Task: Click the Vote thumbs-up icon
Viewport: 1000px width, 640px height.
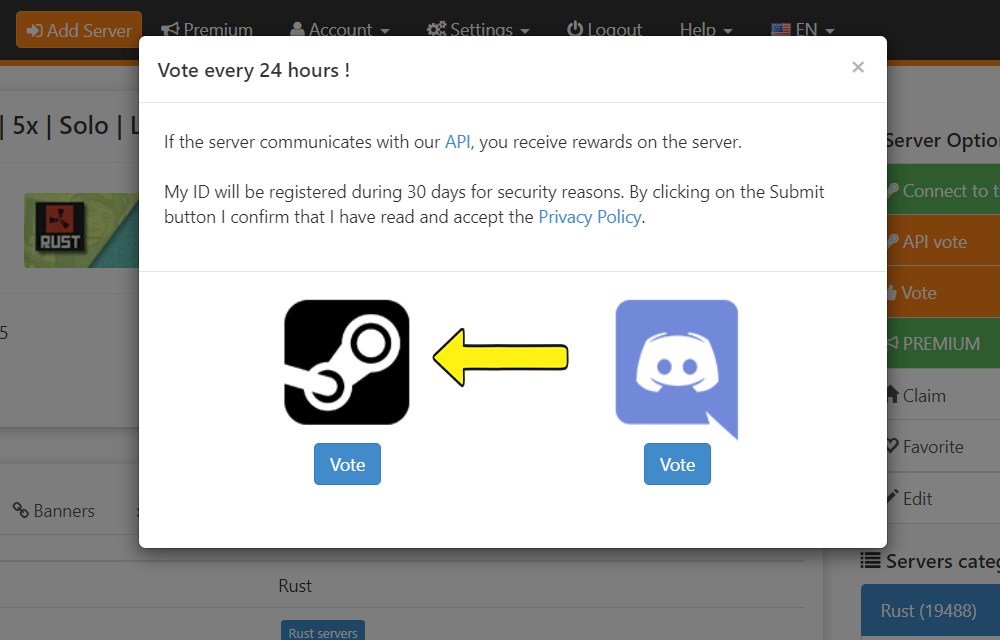Action: click(x=892, y=292)
